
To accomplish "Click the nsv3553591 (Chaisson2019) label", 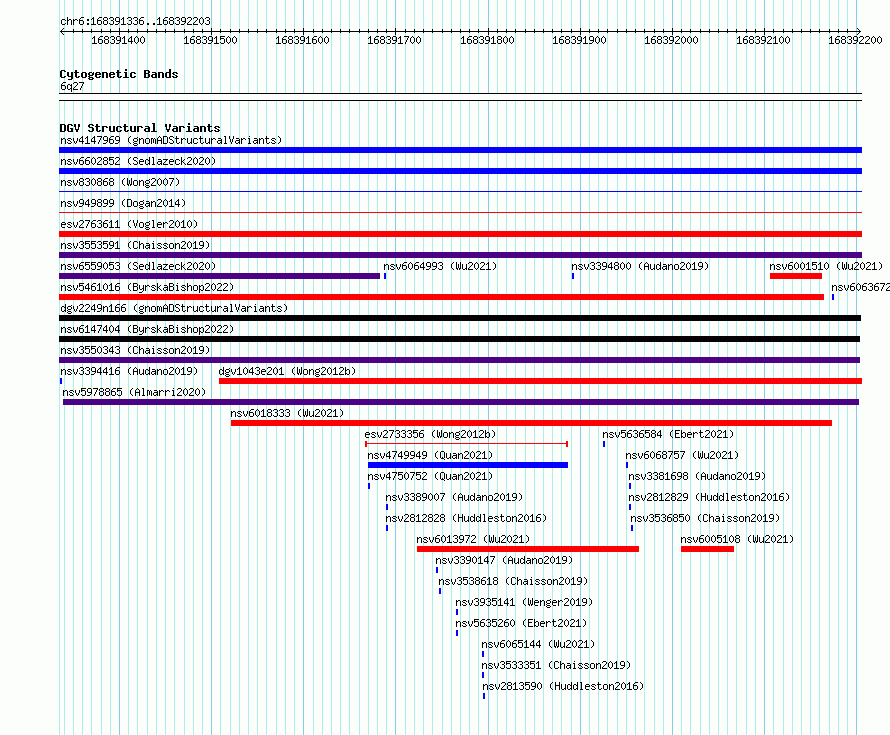I will [135, 245].
